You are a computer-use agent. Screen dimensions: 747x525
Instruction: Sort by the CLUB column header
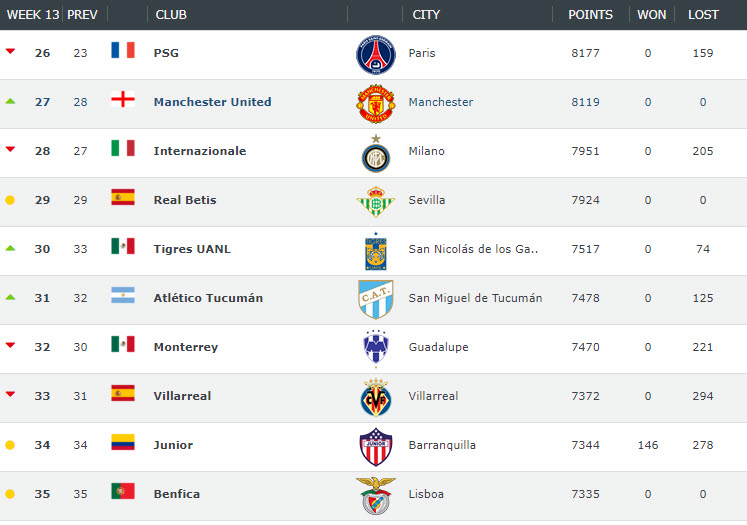[171, 15]
